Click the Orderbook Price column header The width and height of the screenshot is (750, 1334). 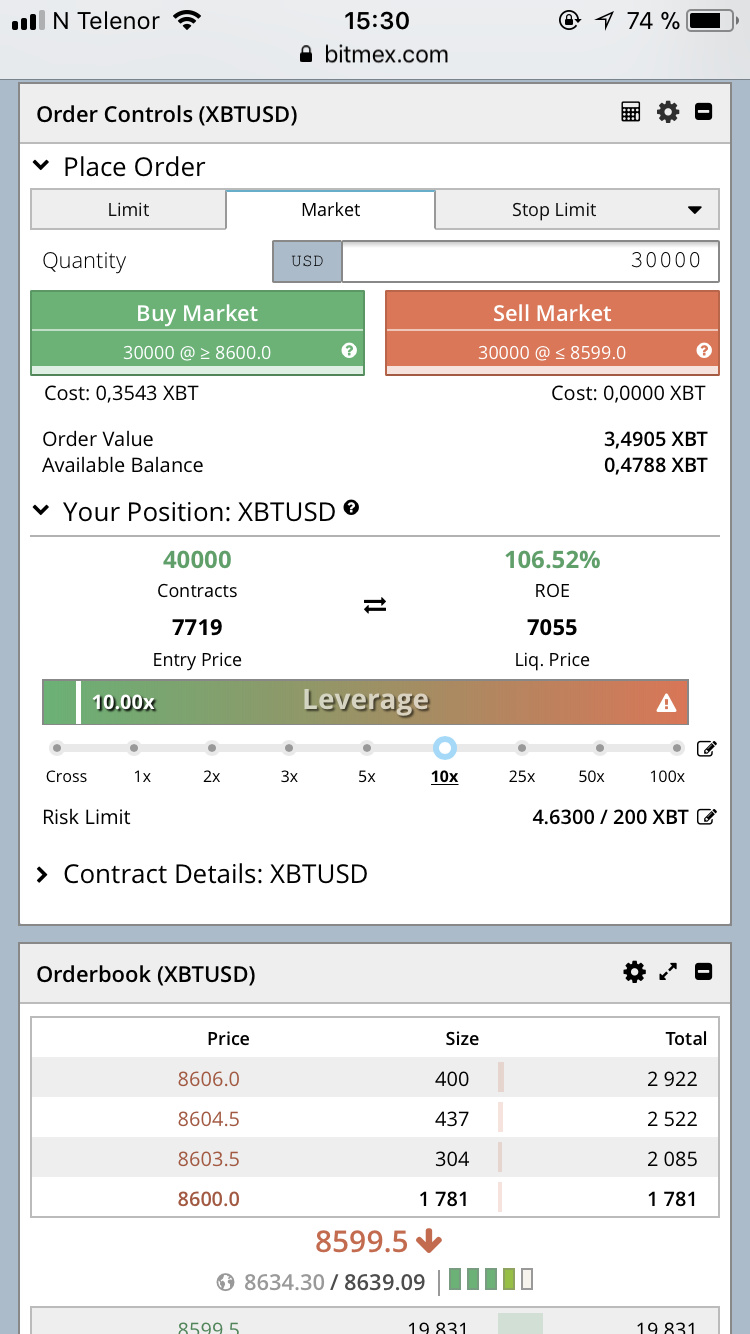(x=228, y=1039)
